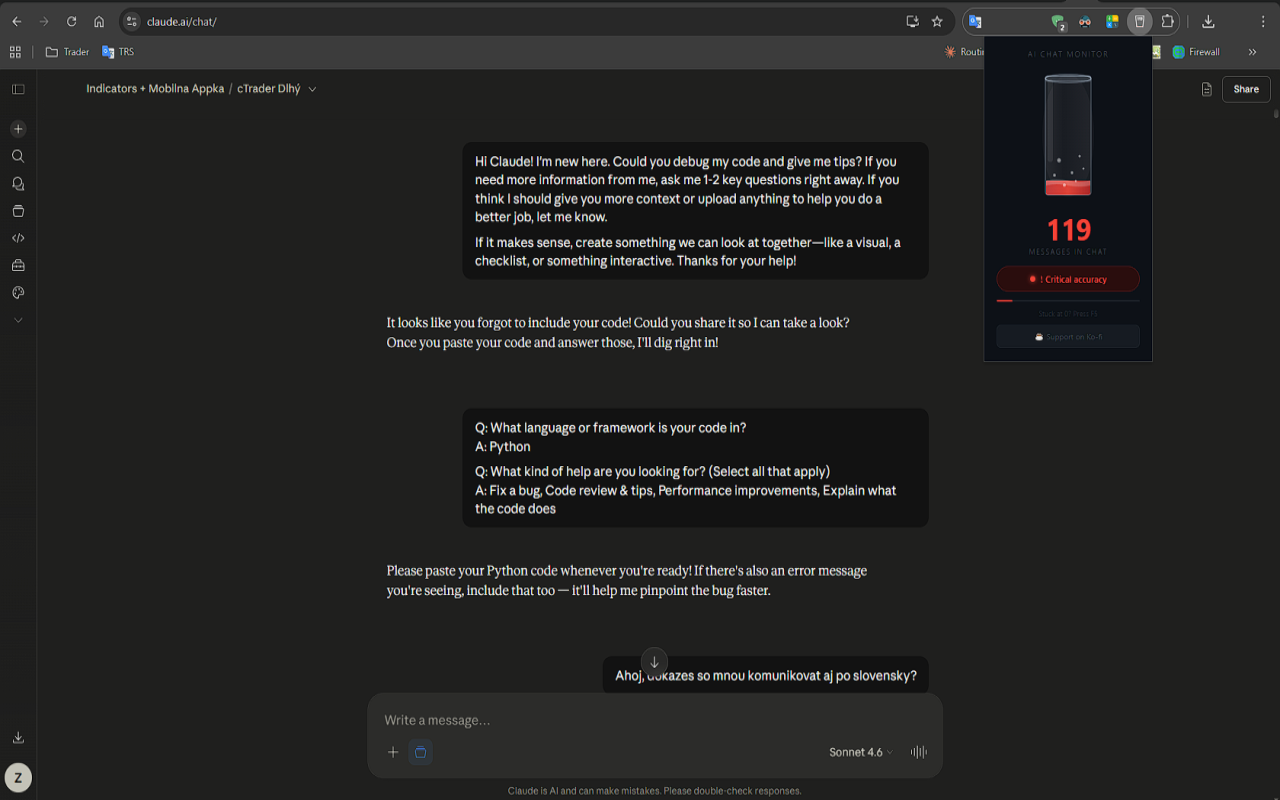Install app icon in address bar
The height and width of the screenshot is (800, 1280).
click(912, 21)
